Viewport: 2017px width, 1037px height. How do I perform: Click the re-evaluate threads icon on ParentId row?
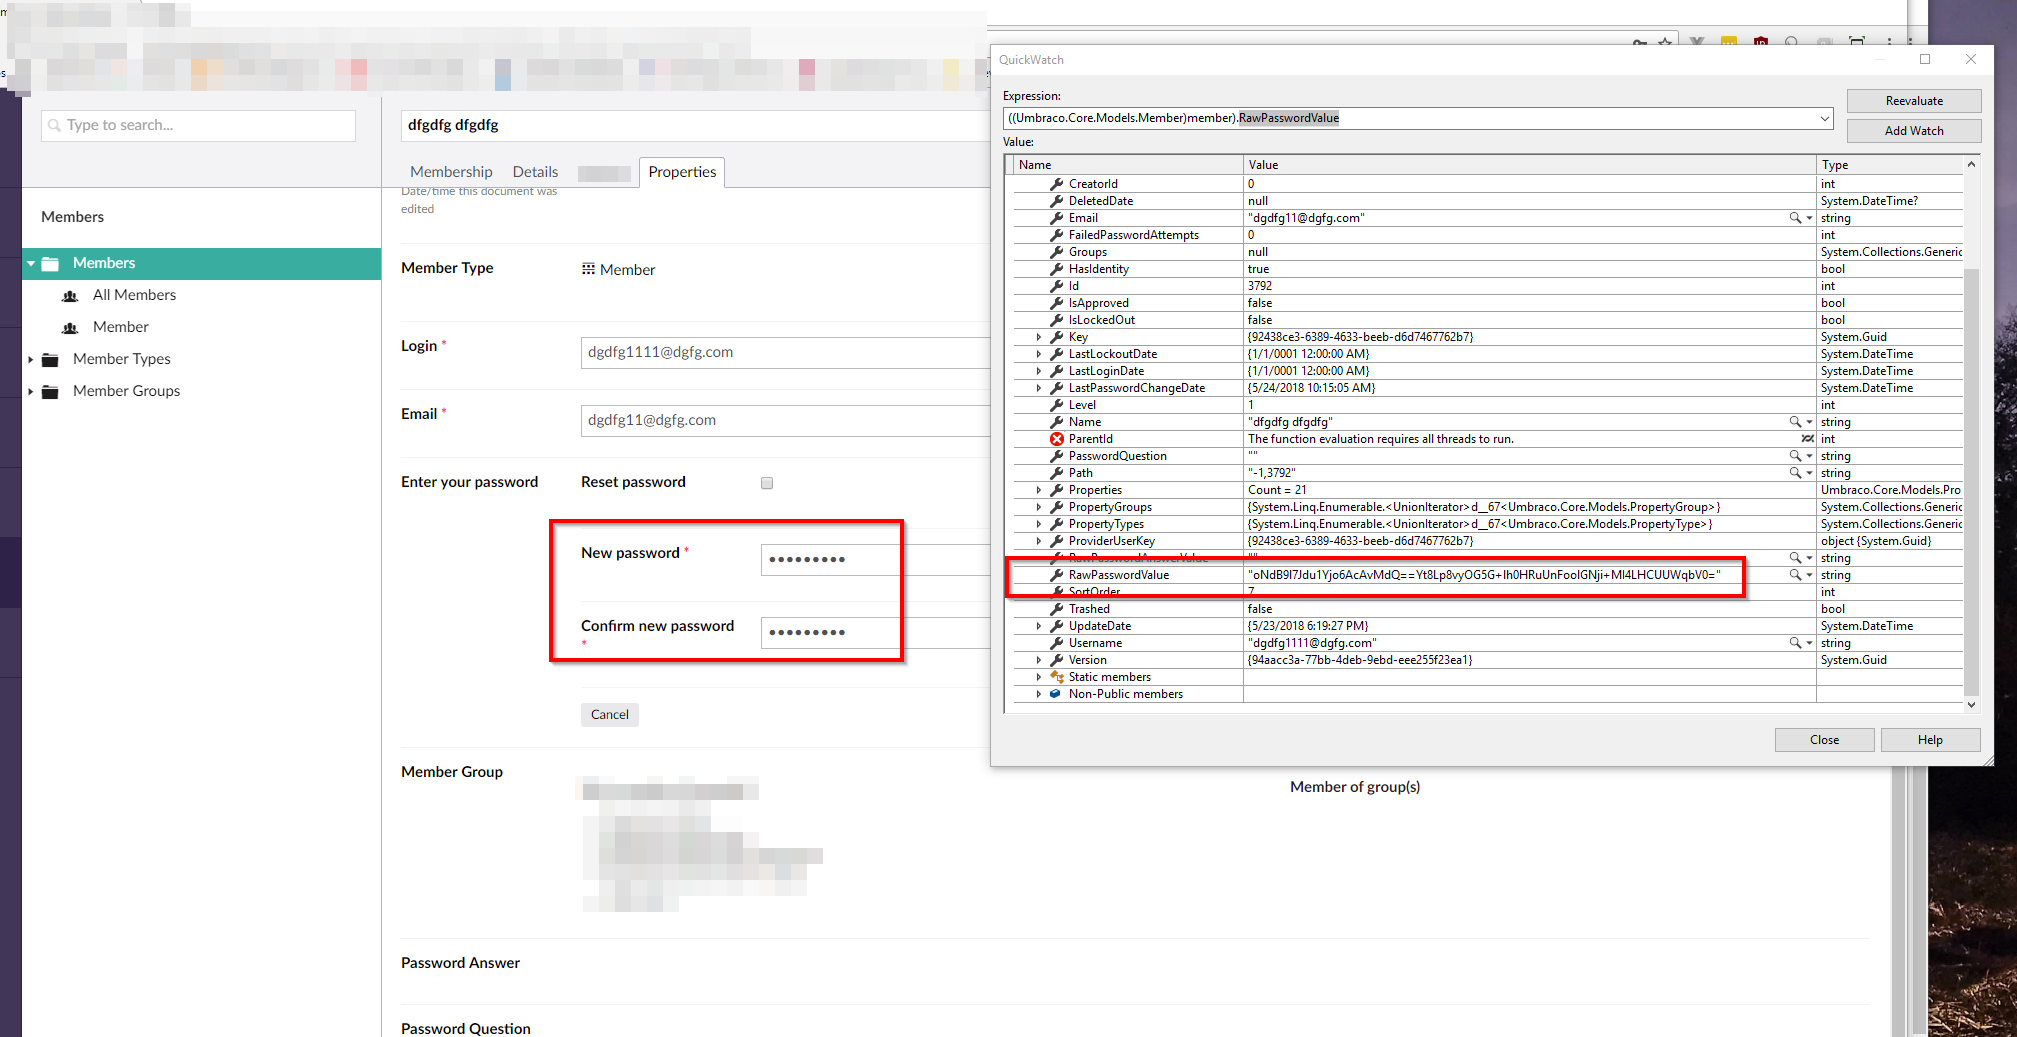click(1807, 439)
